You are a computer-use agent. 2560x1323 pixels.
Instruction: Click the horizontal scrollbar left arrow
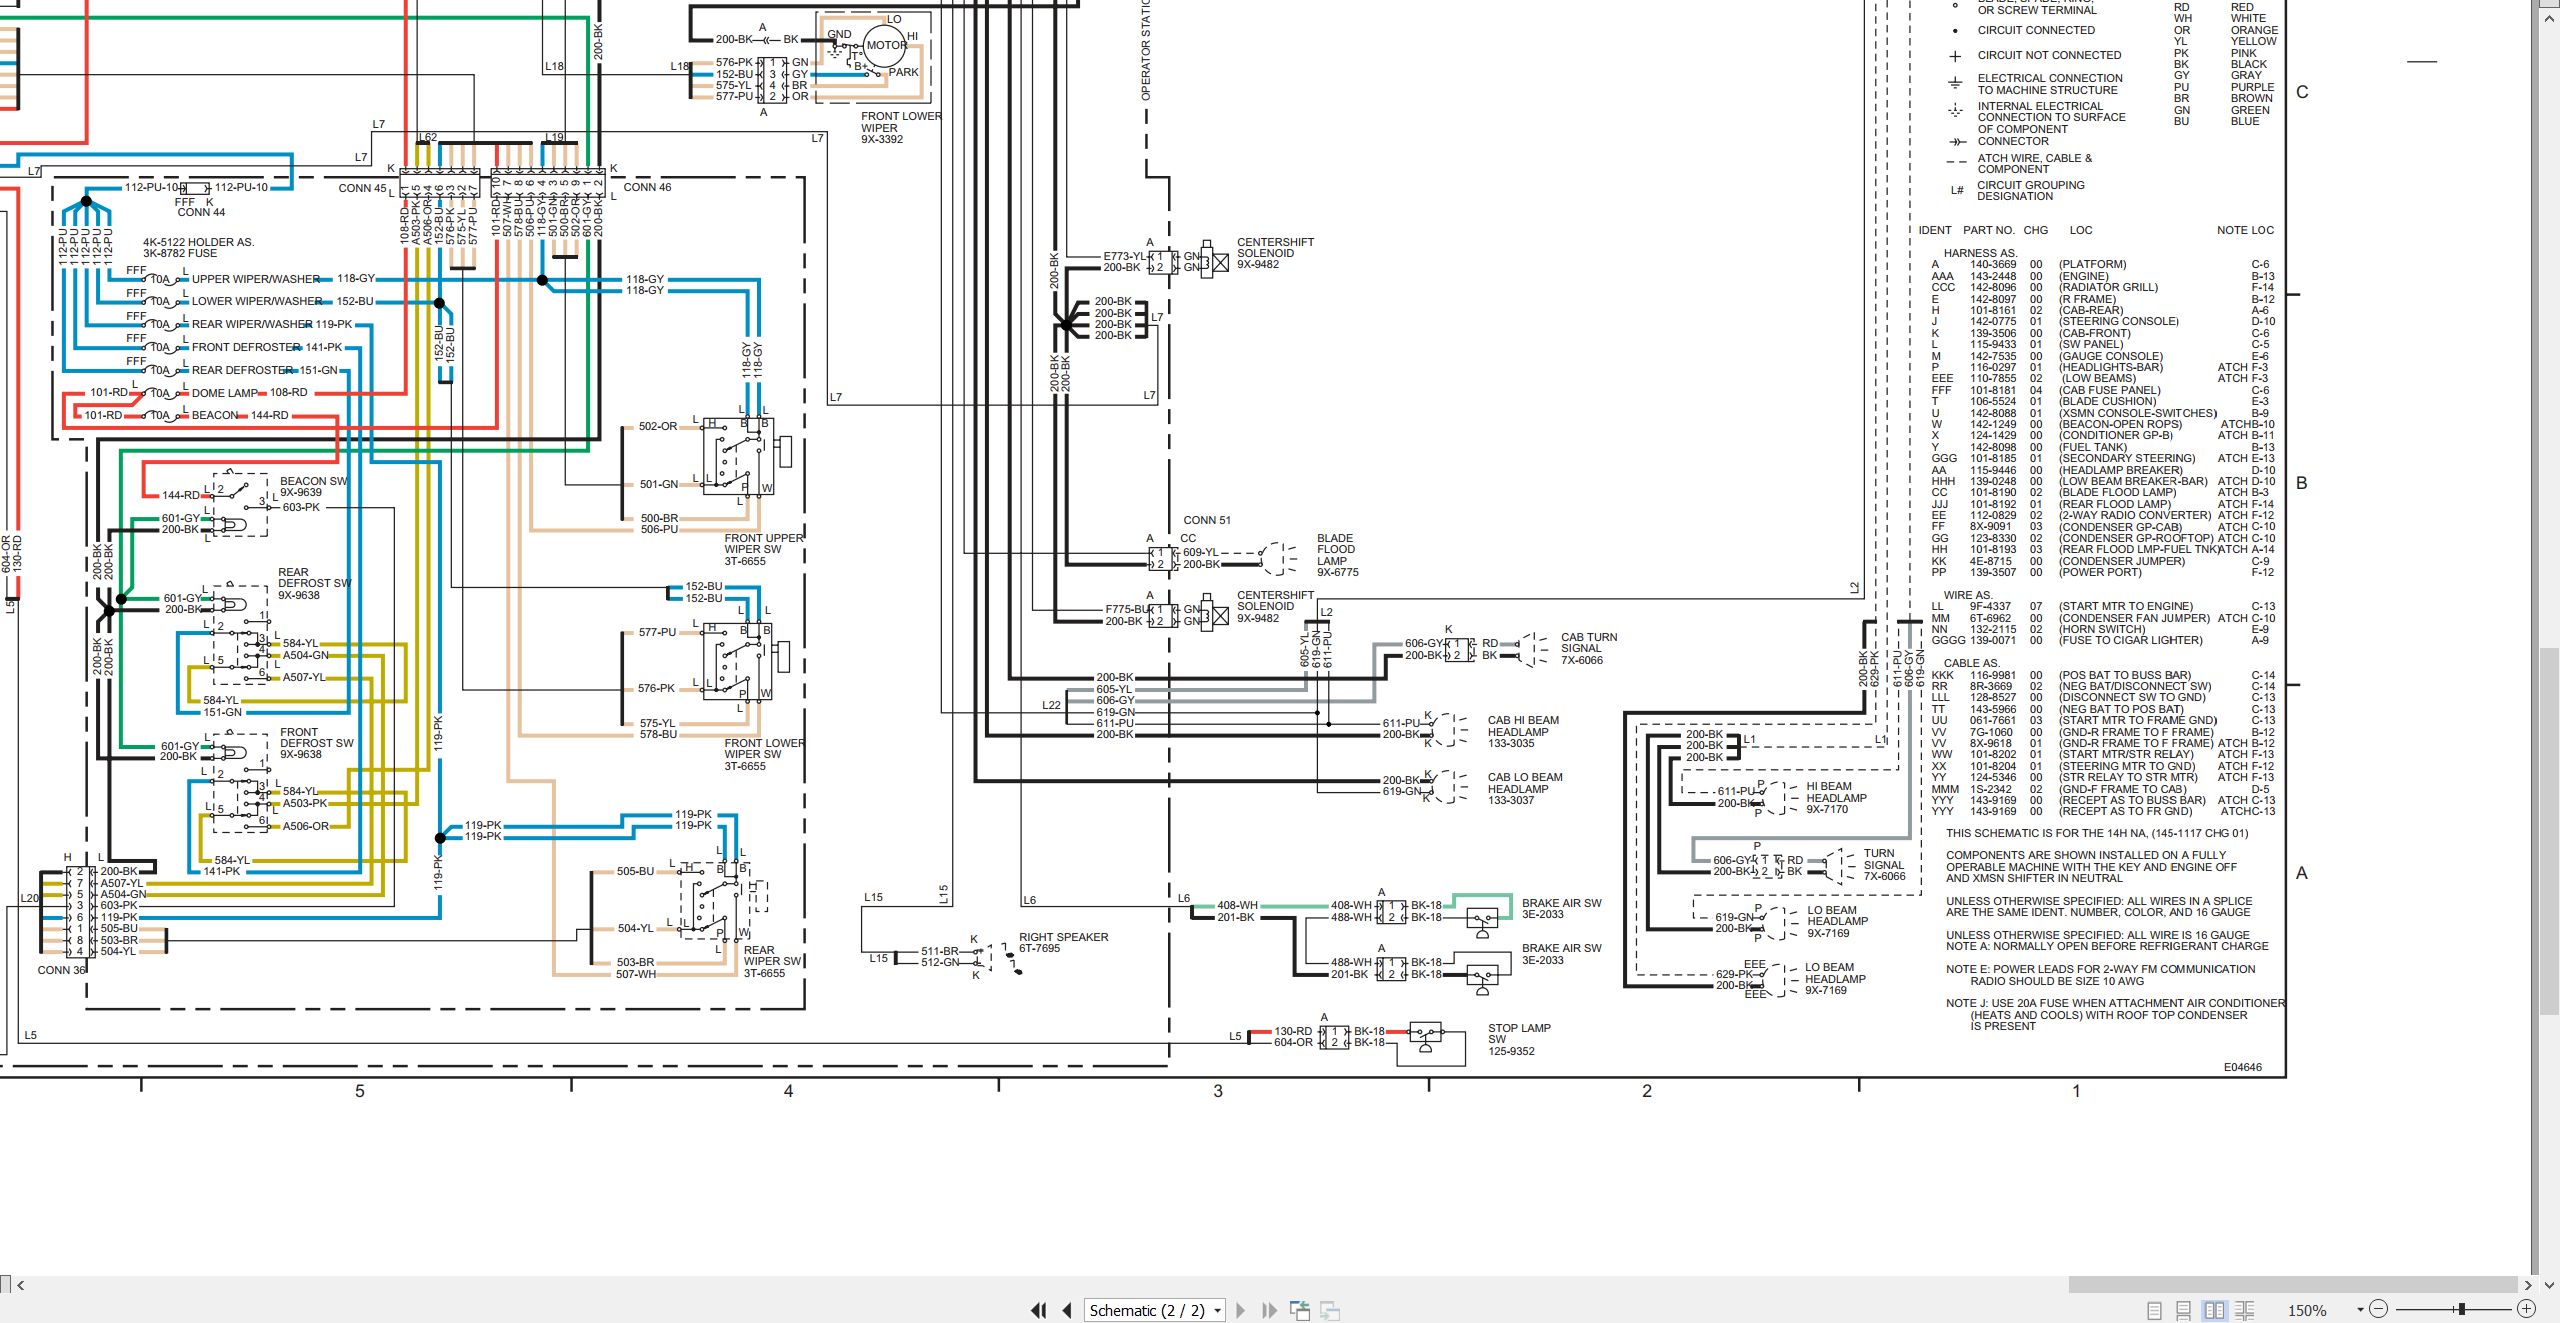pyautogui.click(x=20, y=1286)
